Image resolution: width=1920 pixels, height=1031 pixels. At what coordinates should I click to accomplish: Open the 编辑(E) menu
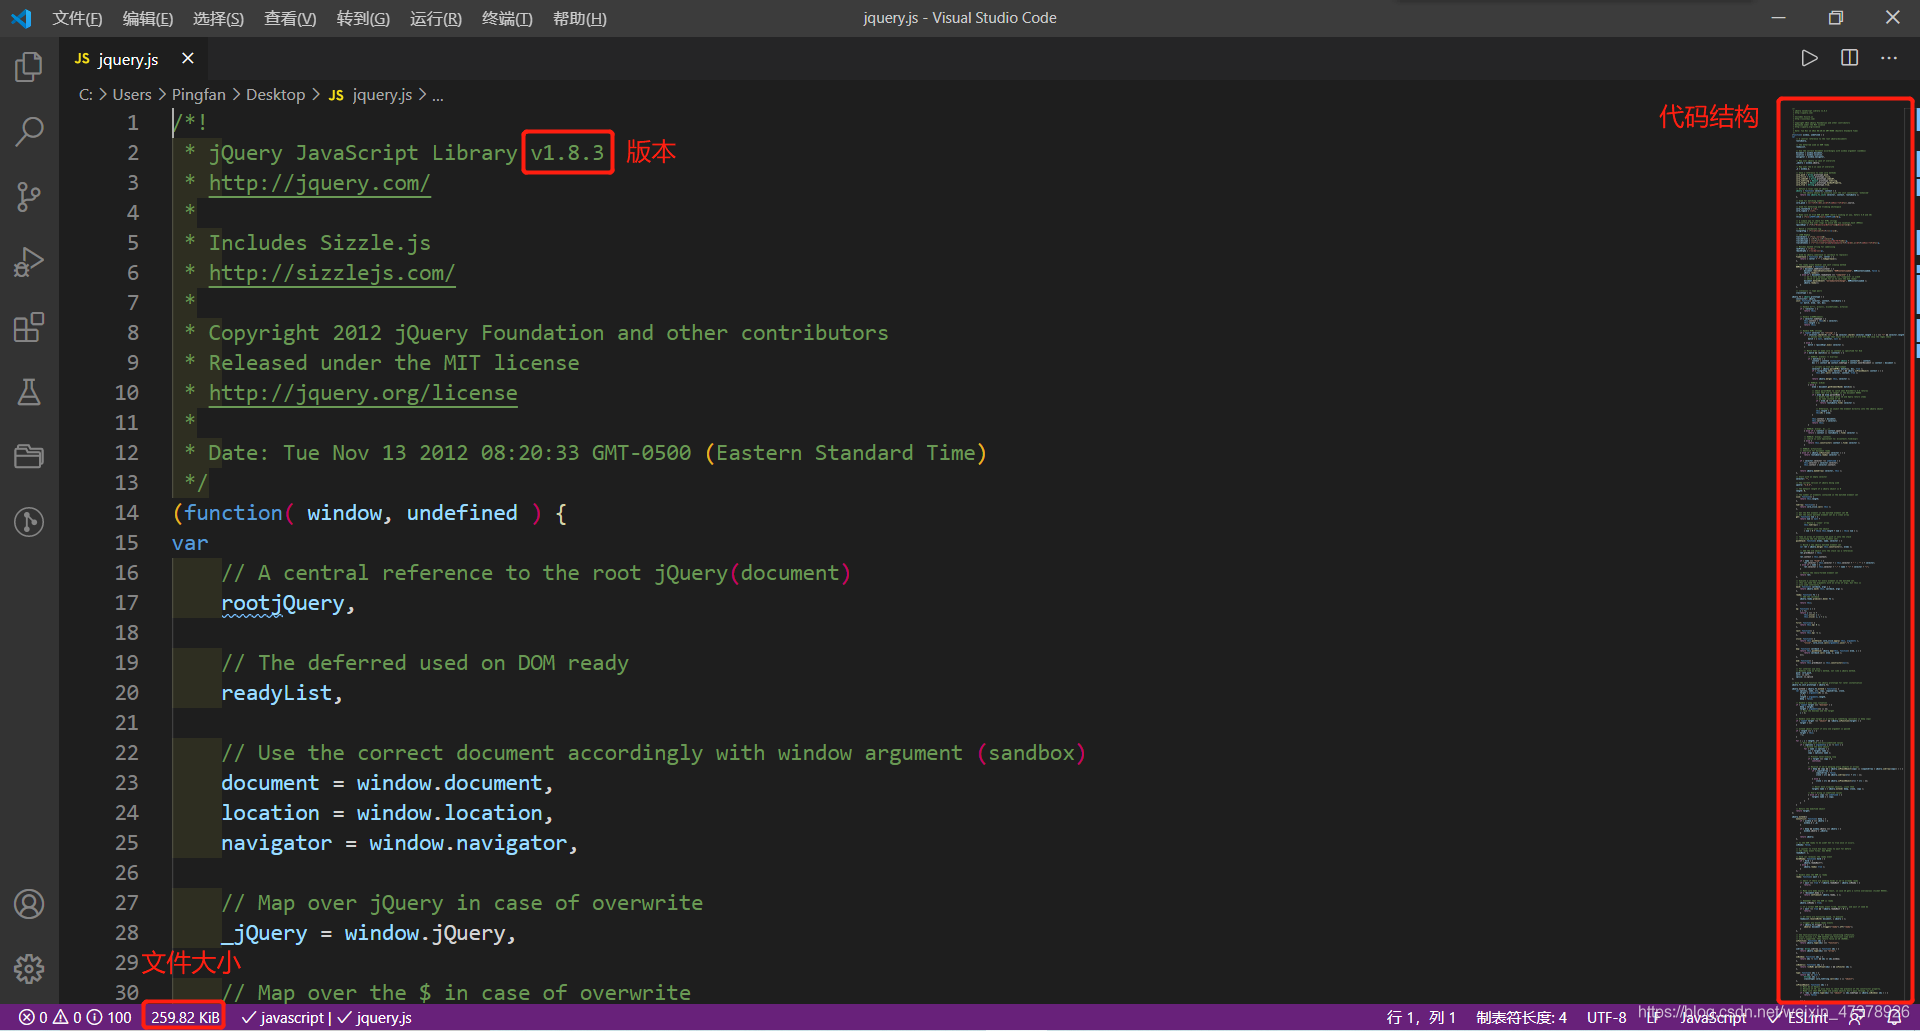click(148, 18)
